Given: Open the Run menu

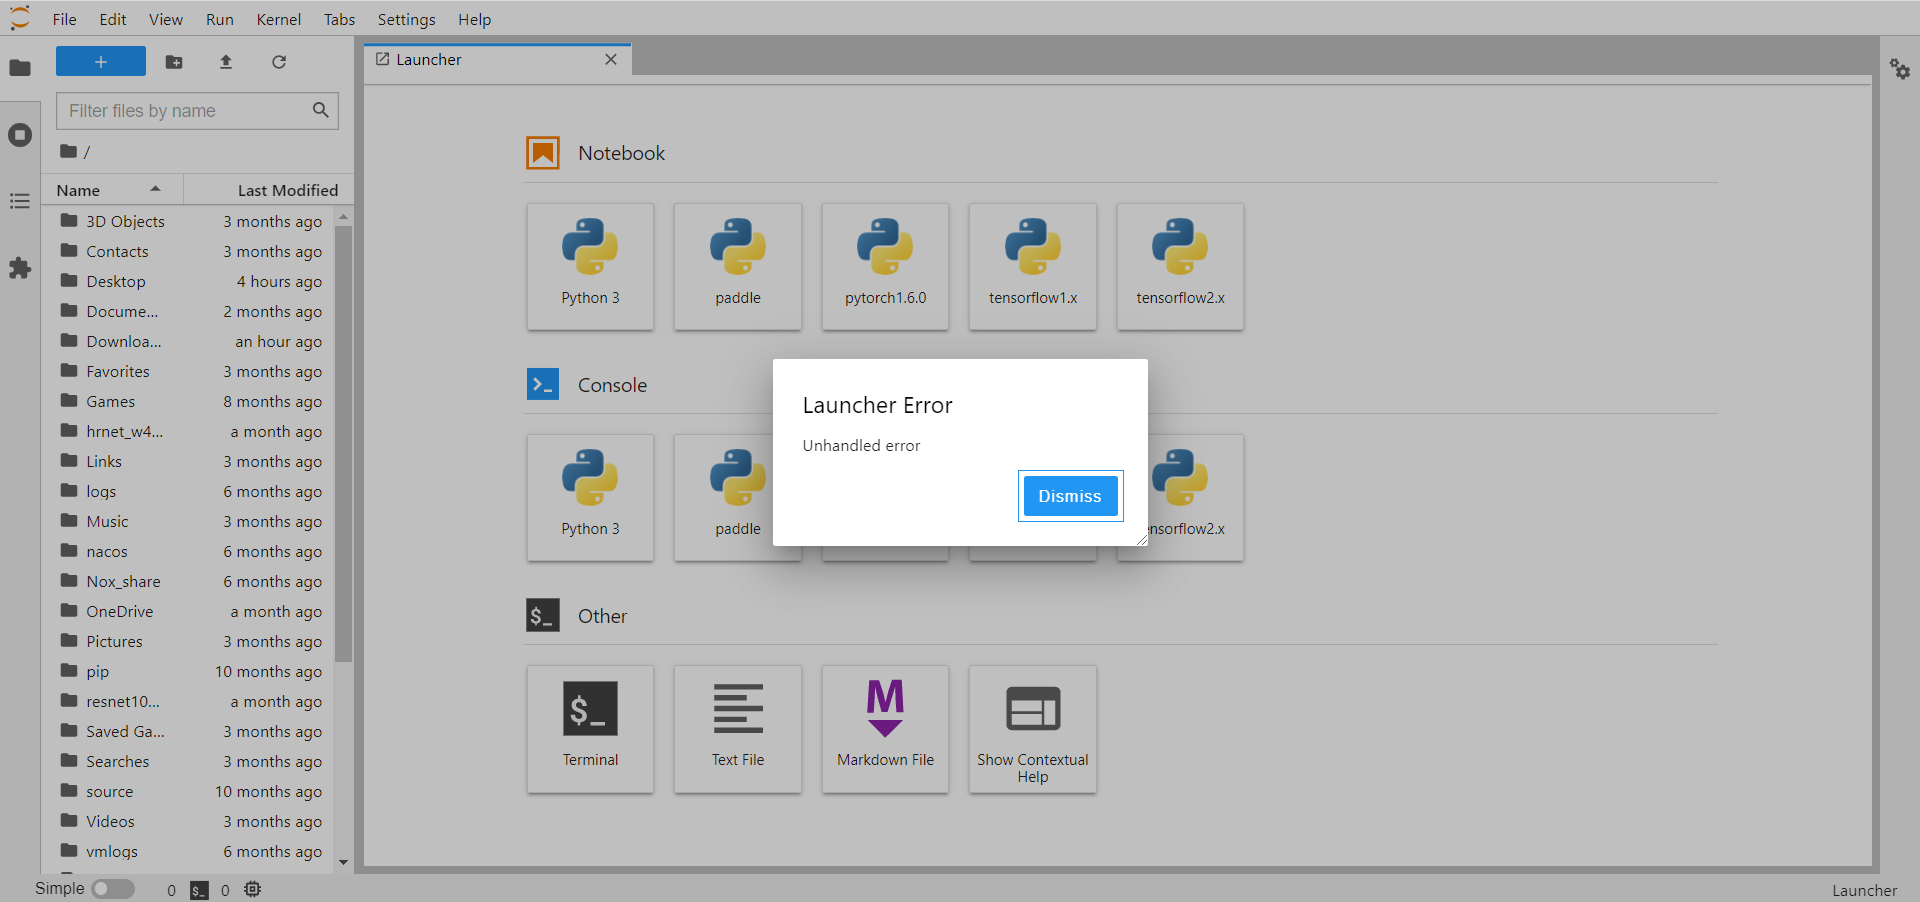Looking at the screenshot, I should [220, 19].
